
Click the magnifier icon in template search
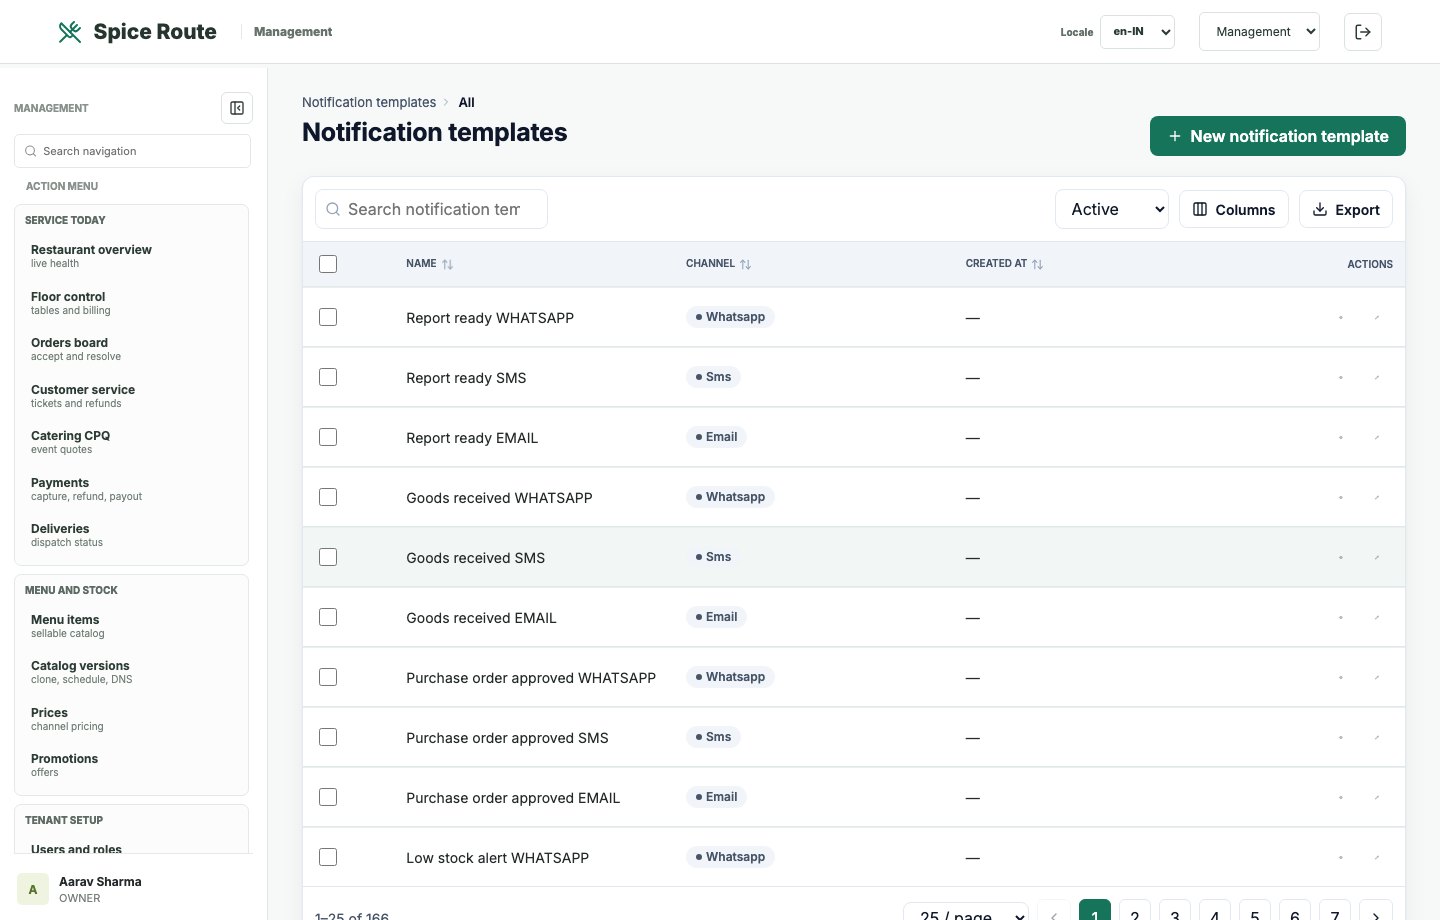click(x=333, y=209)
